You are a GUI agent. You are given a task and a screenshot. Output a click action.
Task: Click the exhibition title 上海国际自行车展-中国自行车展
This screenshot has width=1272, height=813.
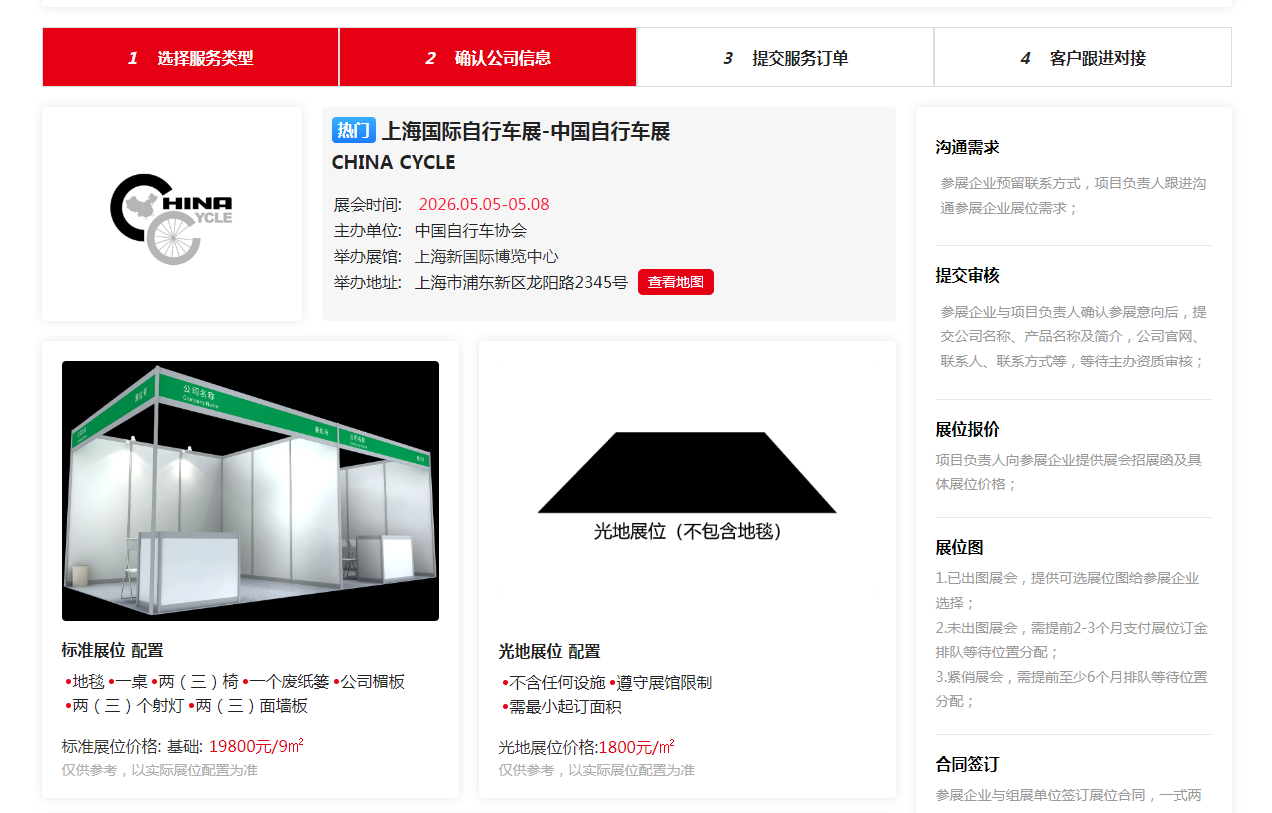(x=526, y=131)
